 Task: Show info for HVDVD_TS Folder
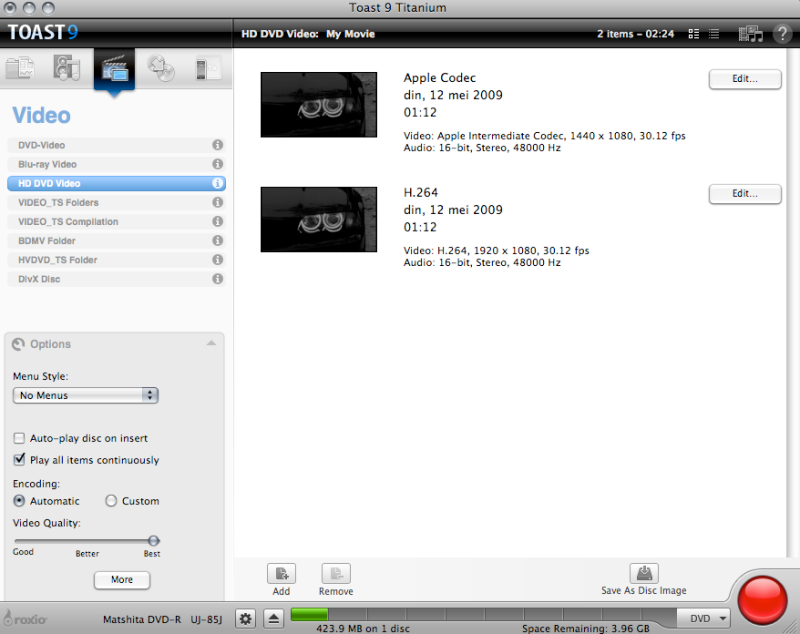coord(217,260)
